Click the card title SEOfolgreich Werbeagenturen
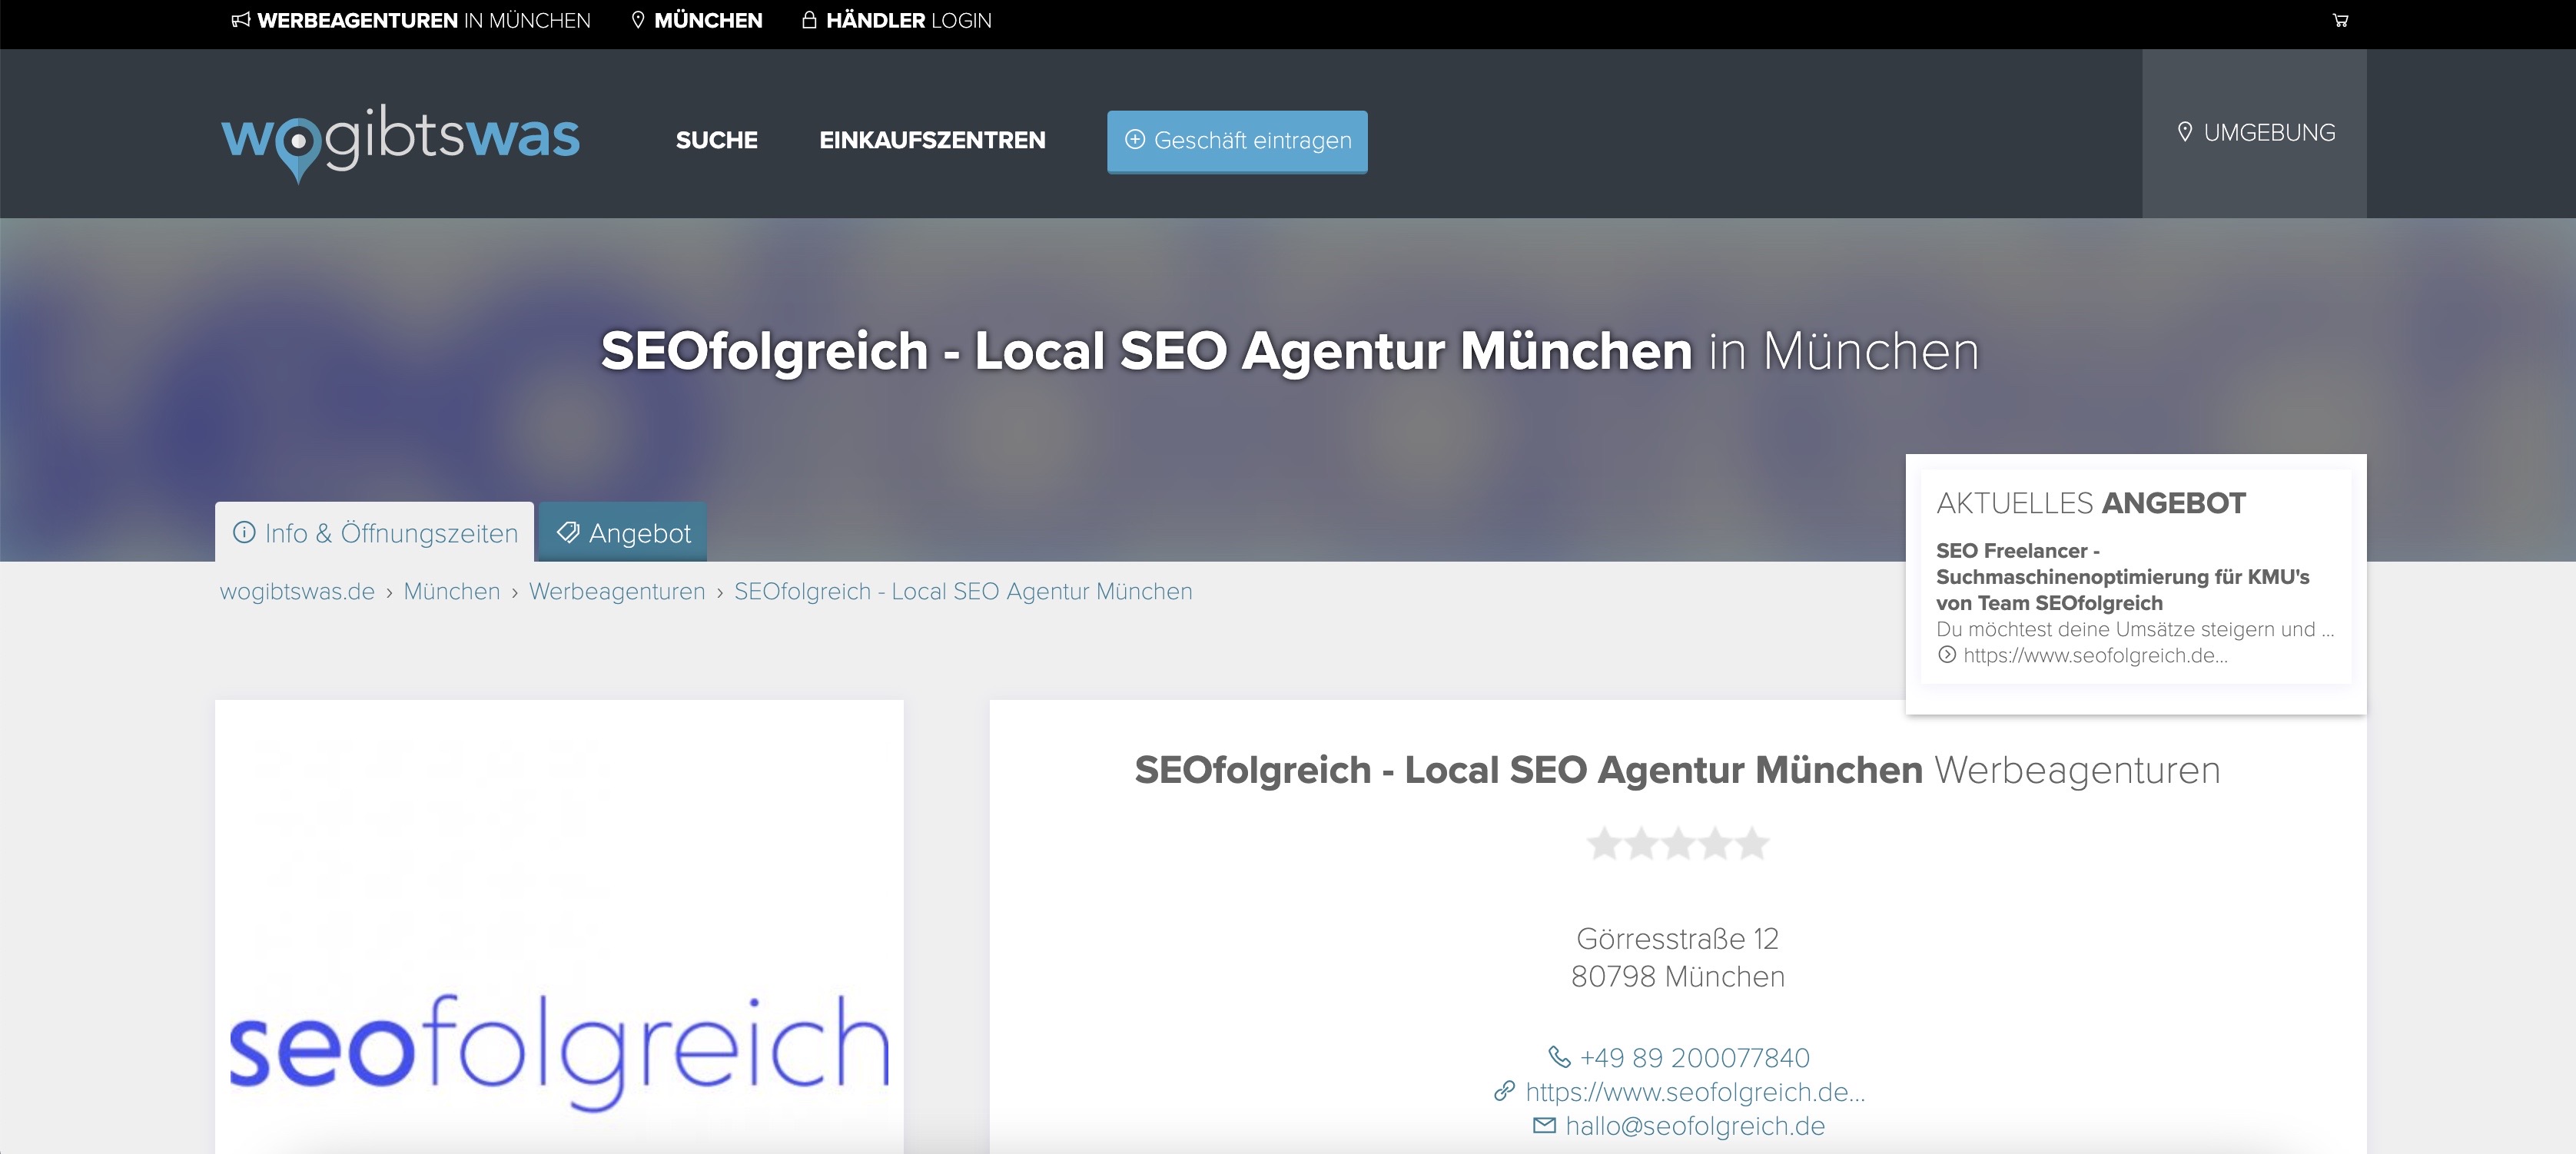 pyautogui.click(x=1677, y=770)
